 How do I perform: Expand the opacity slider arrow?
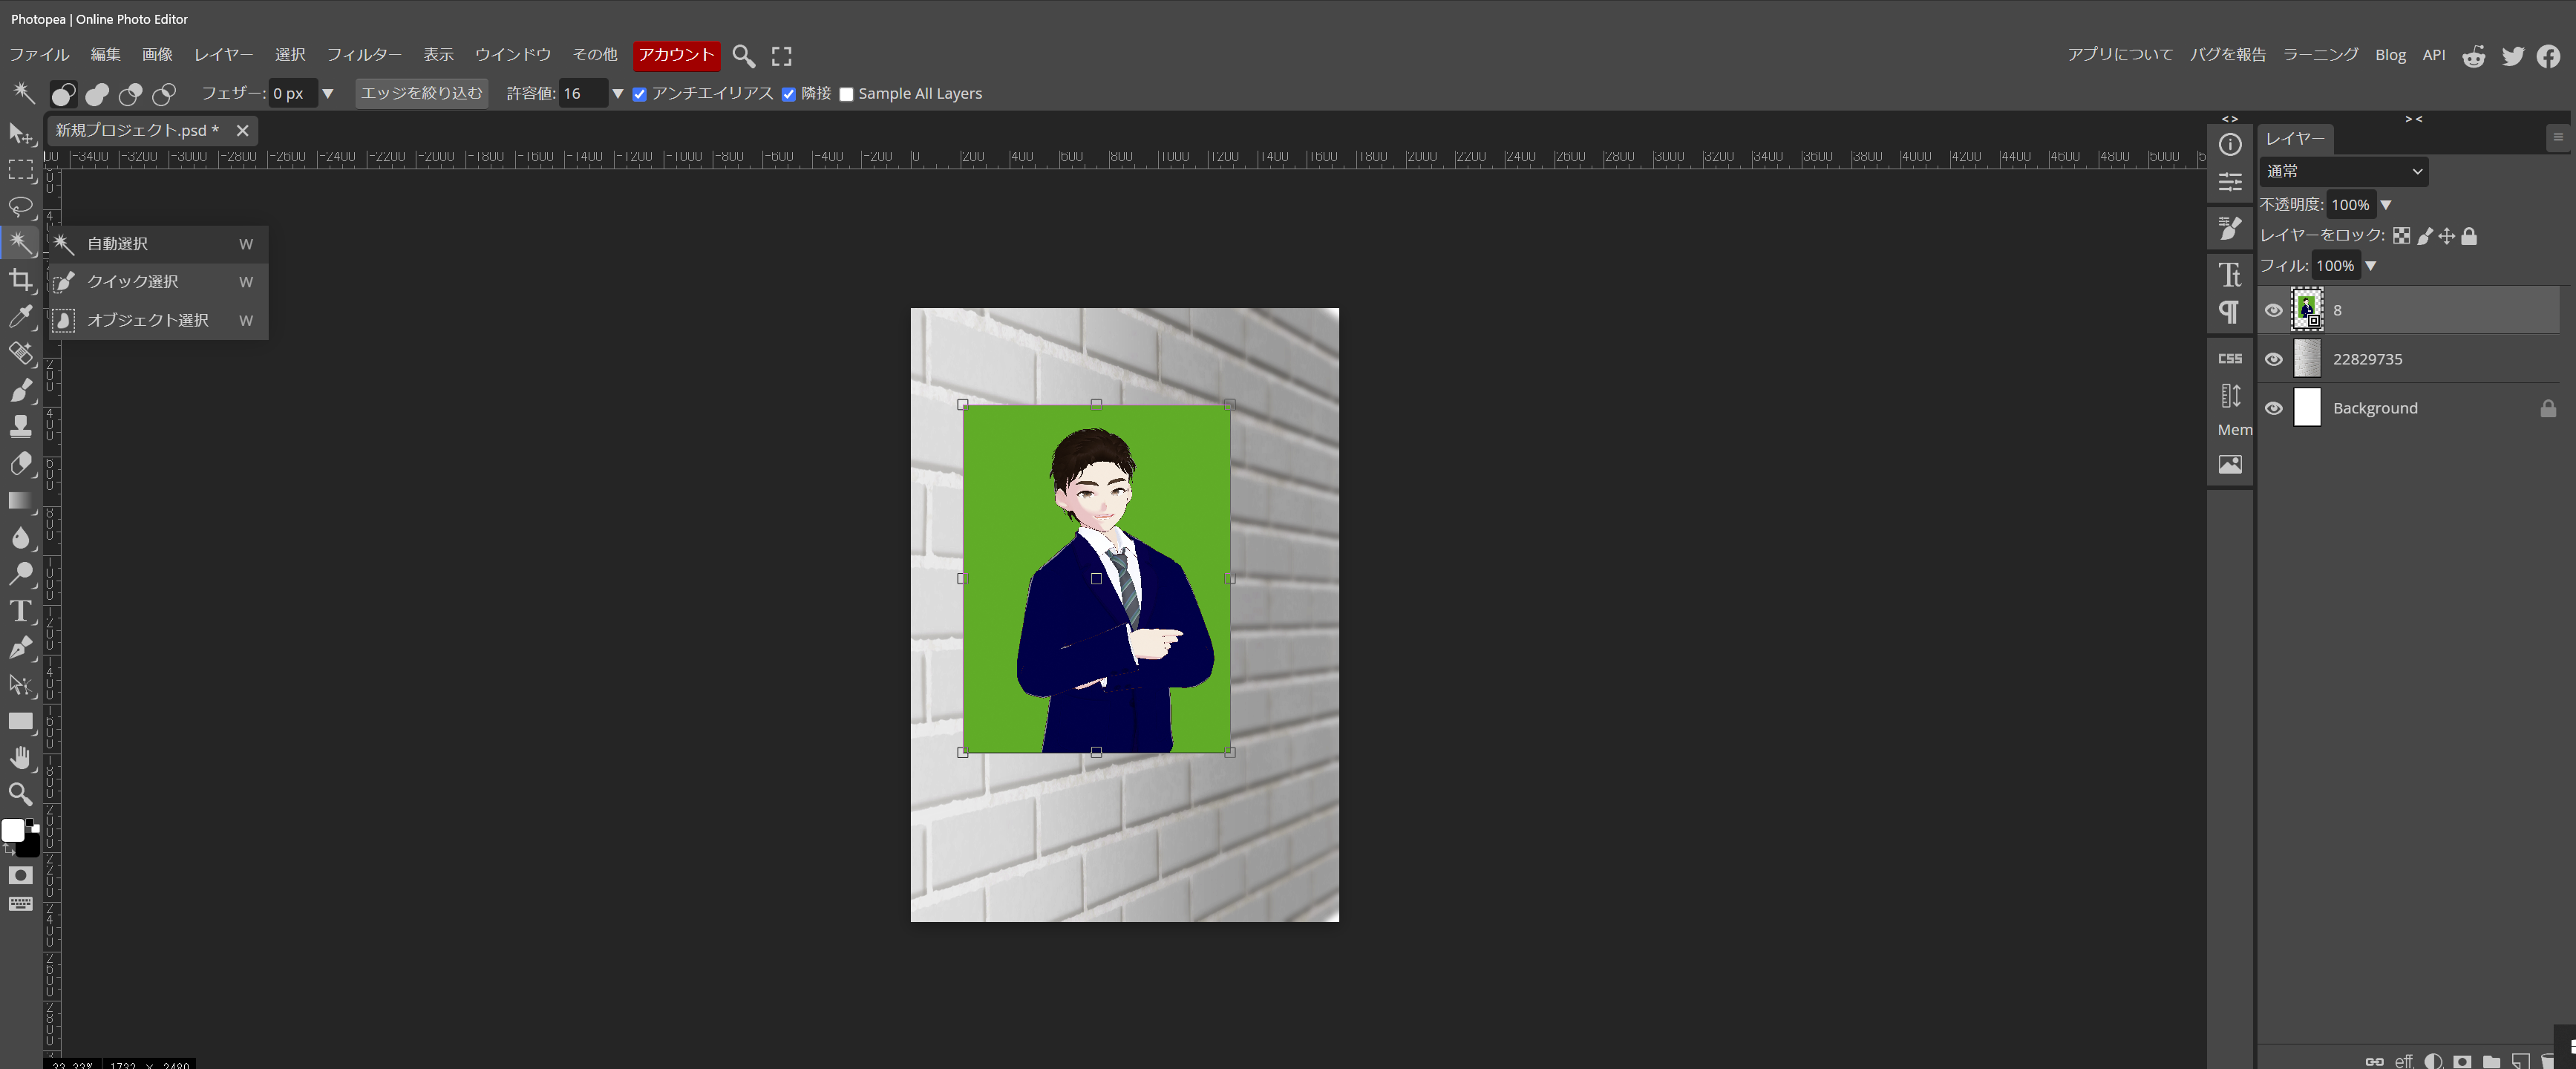click(2386, 205)
